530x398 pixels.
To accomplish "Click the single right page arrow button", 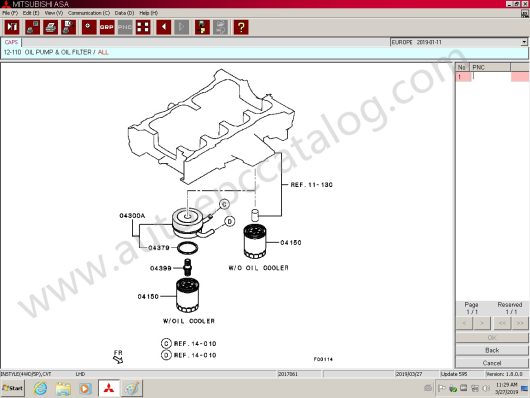I will 482,323.
